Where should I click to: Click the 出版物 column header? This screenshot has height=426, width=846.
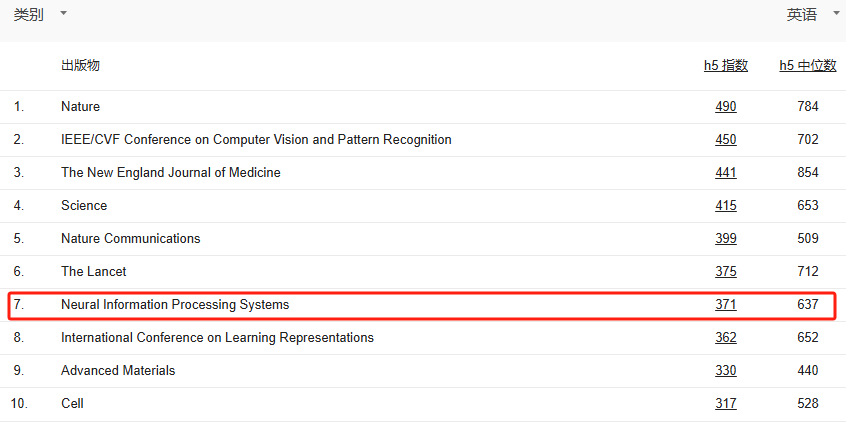[80, 66]
